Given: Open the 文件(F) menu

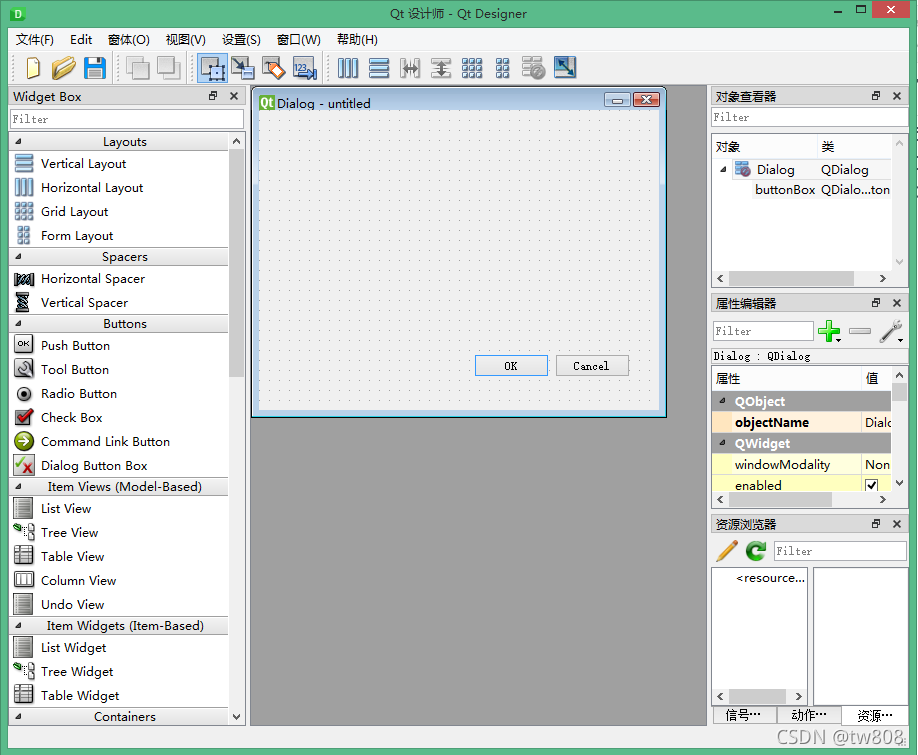Looking at the screenshot, I should (35, 39).
